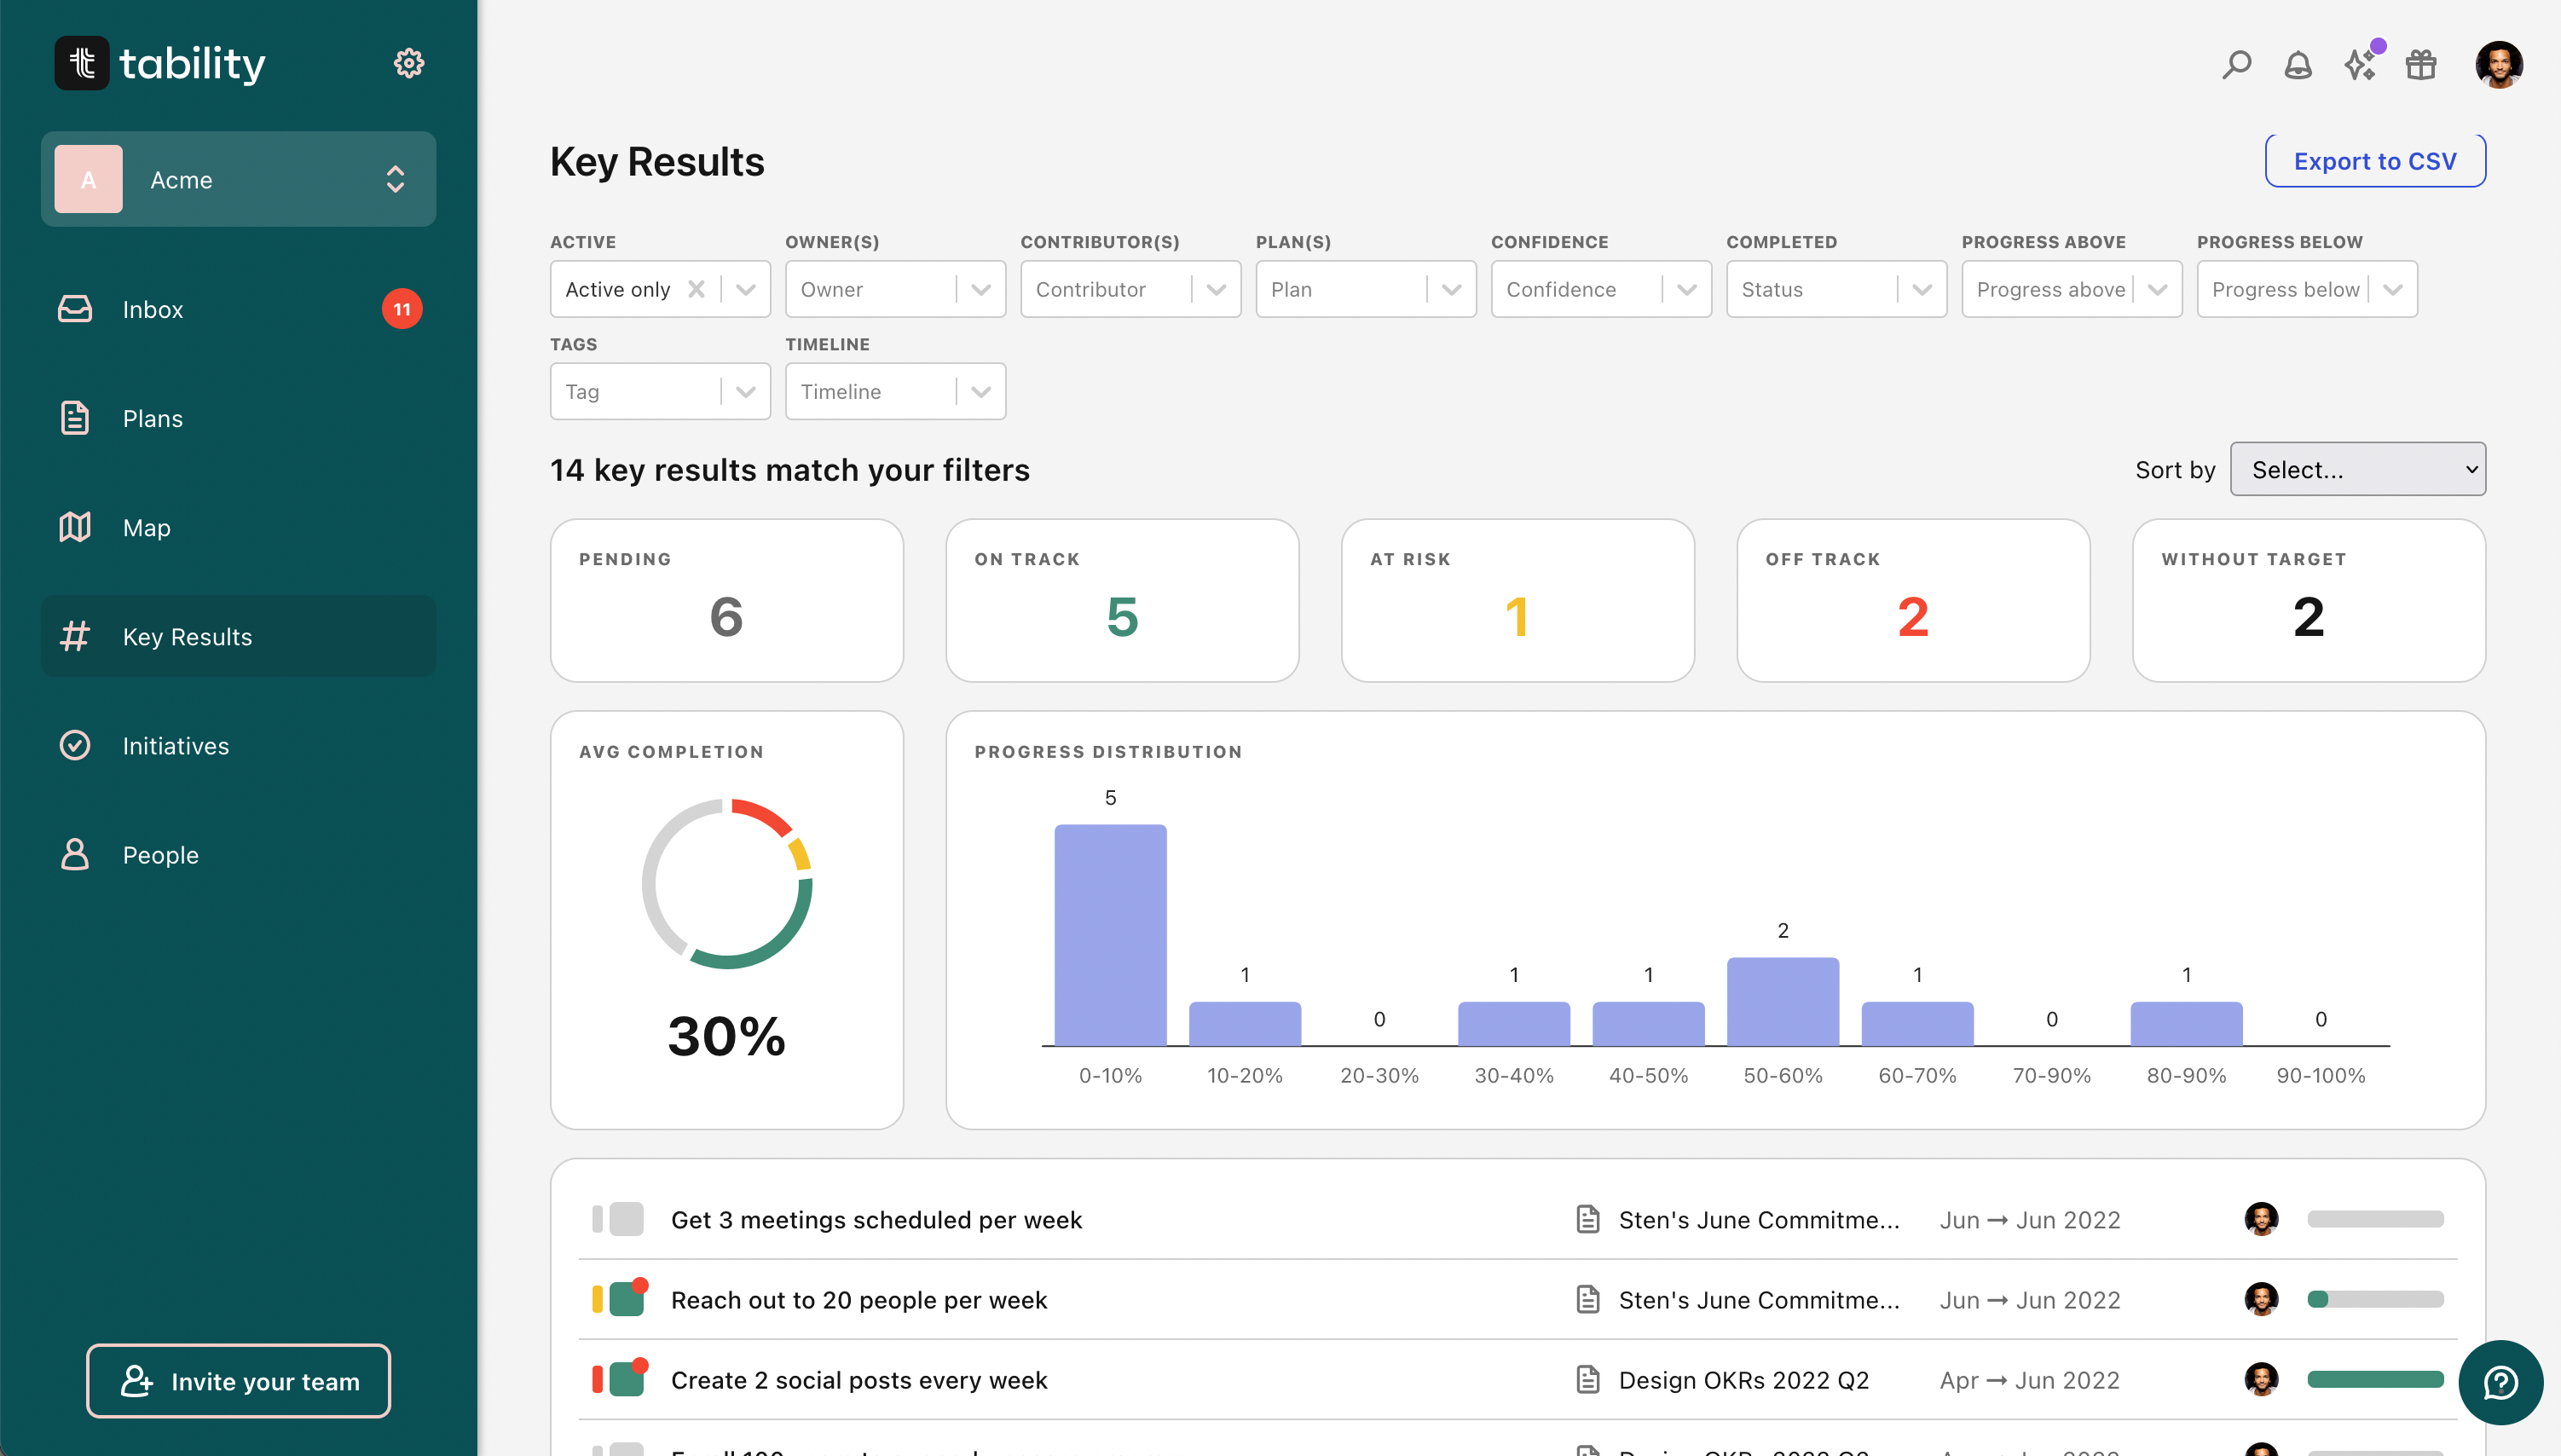Click Export to CSV button

pos(2374,161)
